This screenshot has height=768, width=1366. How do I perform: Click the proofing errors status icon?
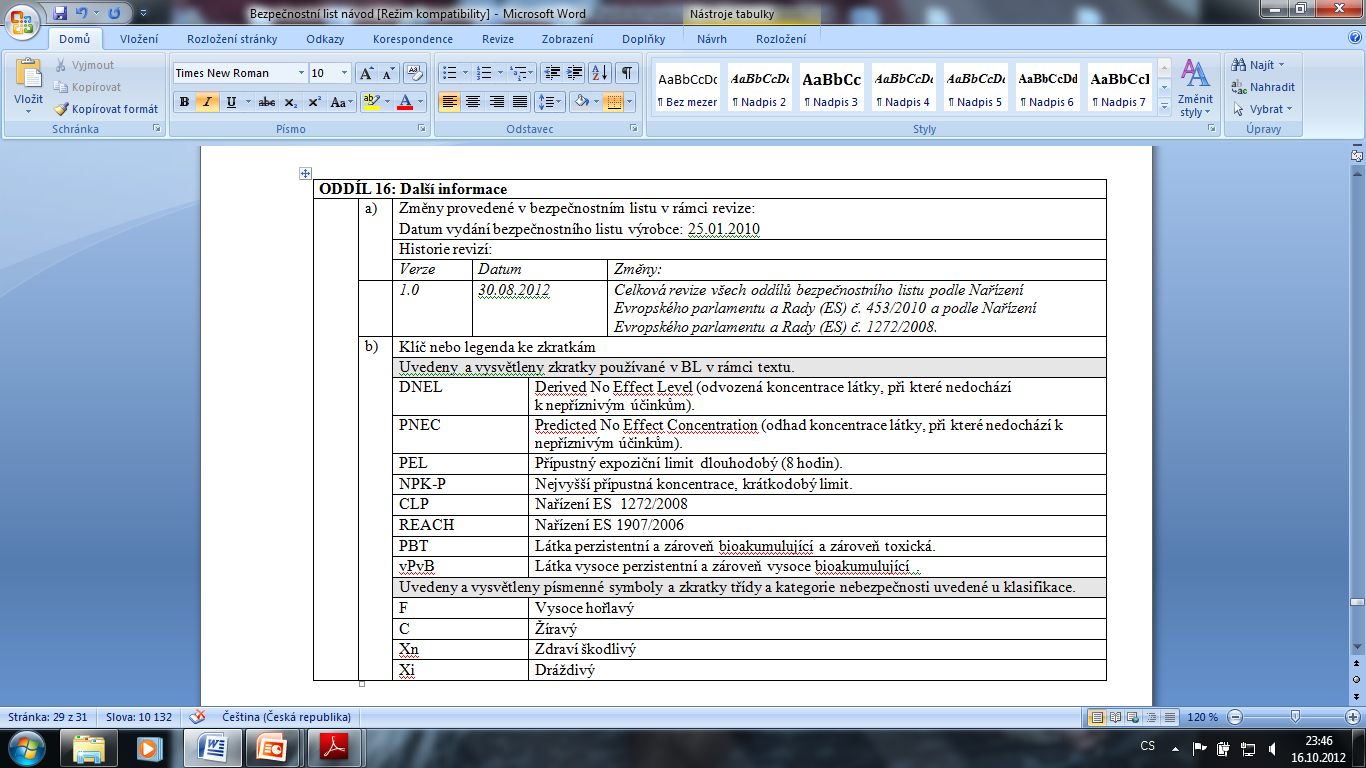[x=197, y=717]
